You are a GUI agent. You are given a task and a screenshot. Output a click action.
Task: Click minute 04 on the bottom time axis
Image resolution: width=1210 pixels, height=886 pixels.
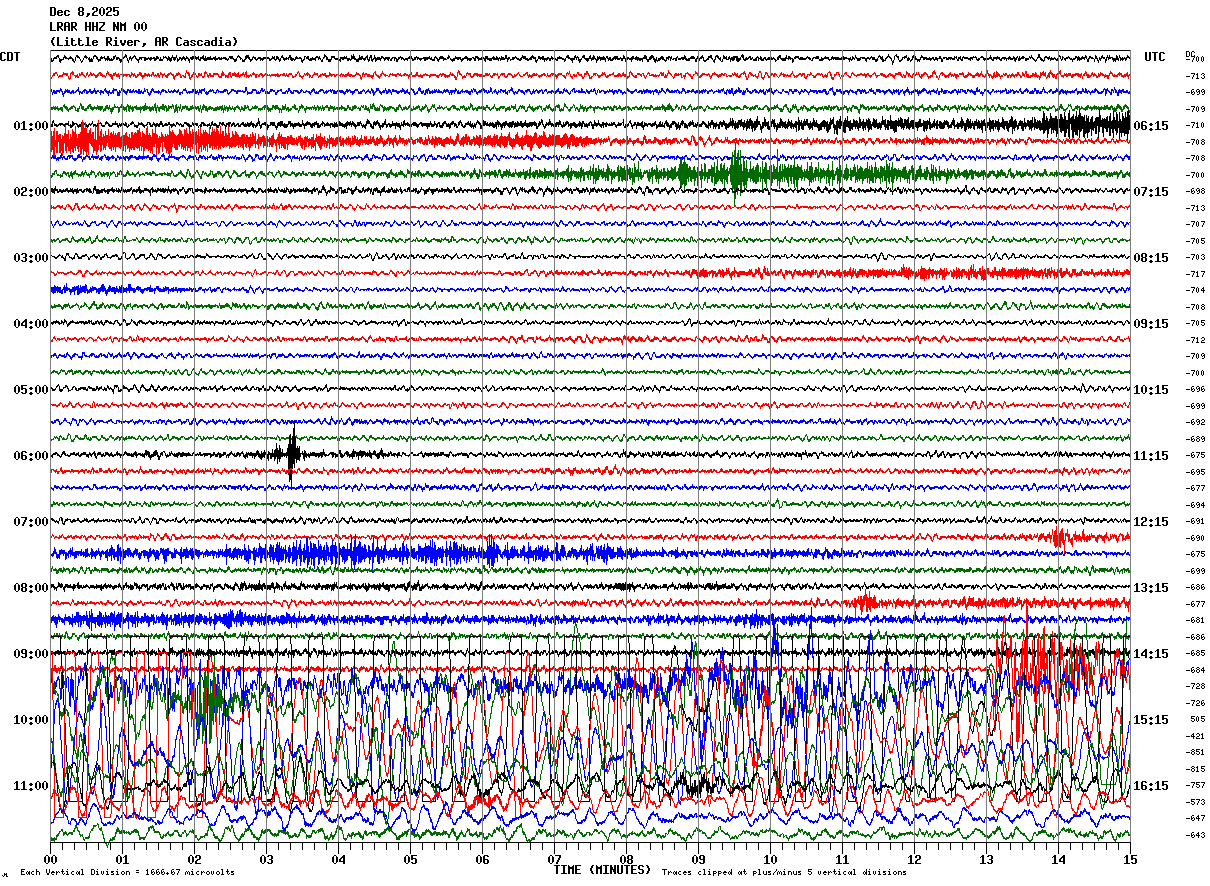(338, 859)
